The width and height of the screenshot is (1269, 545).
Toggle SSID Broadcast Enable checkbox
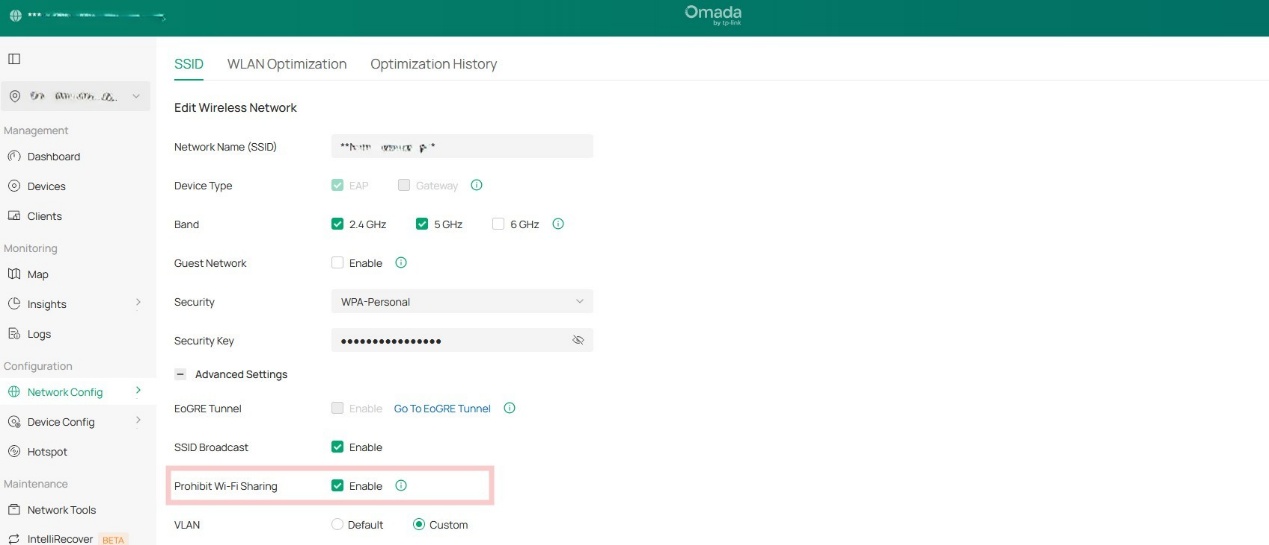[337, 447]
